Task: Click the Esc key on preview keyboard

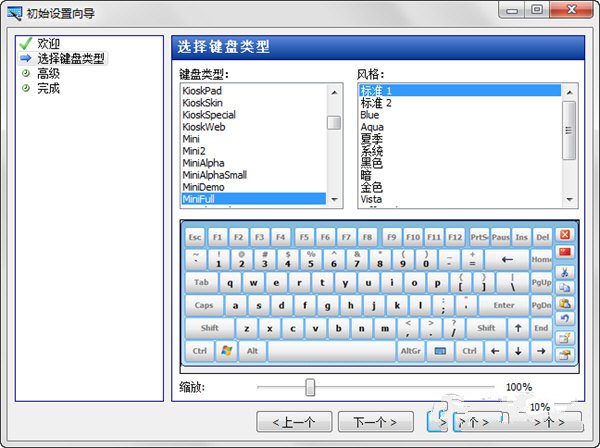Action: point(195,237)
